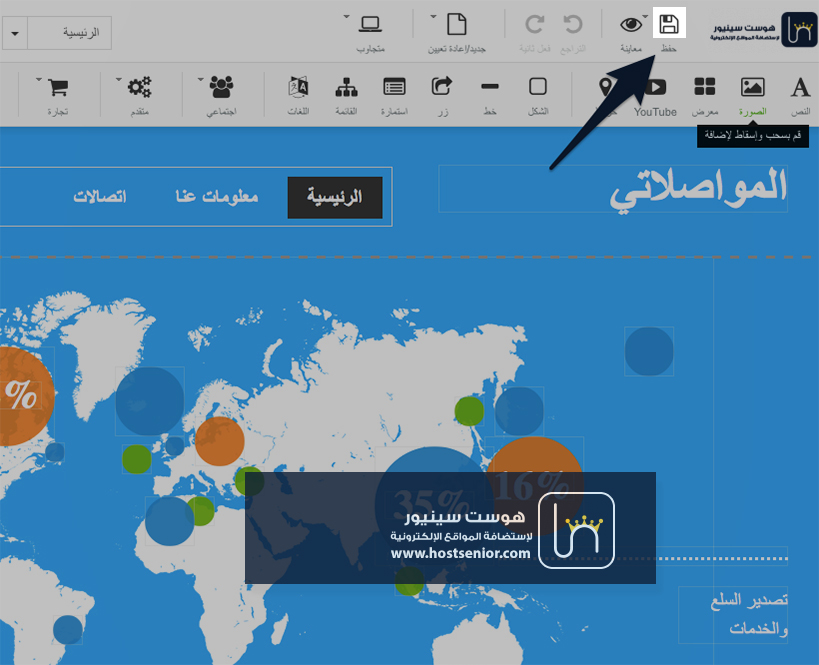Click the blue circle over West Africa
Screen dimensions: 819x665
tap(170, 521)
